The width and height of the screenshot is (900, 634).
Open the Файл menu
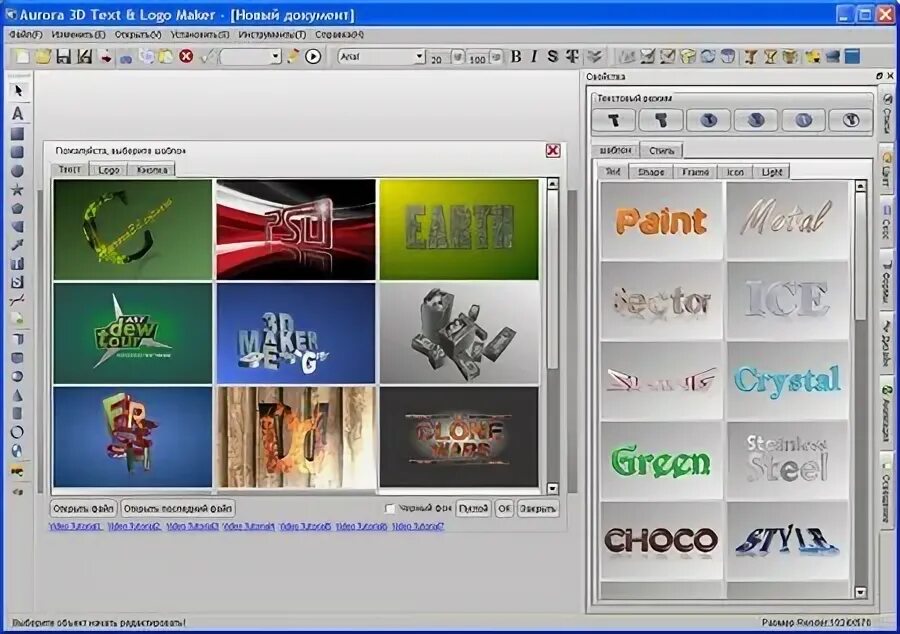click(26, 34)
